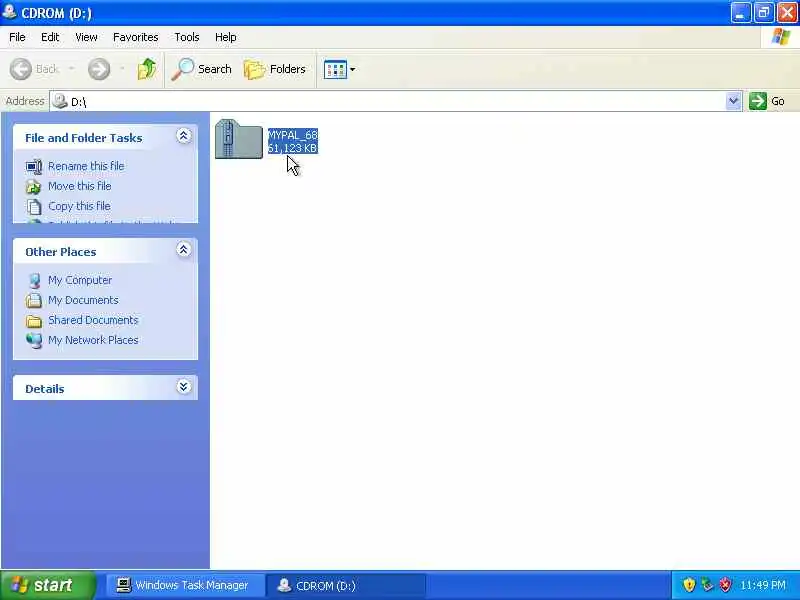Open My Computer link
800x600 pixels.
(80, 280)
